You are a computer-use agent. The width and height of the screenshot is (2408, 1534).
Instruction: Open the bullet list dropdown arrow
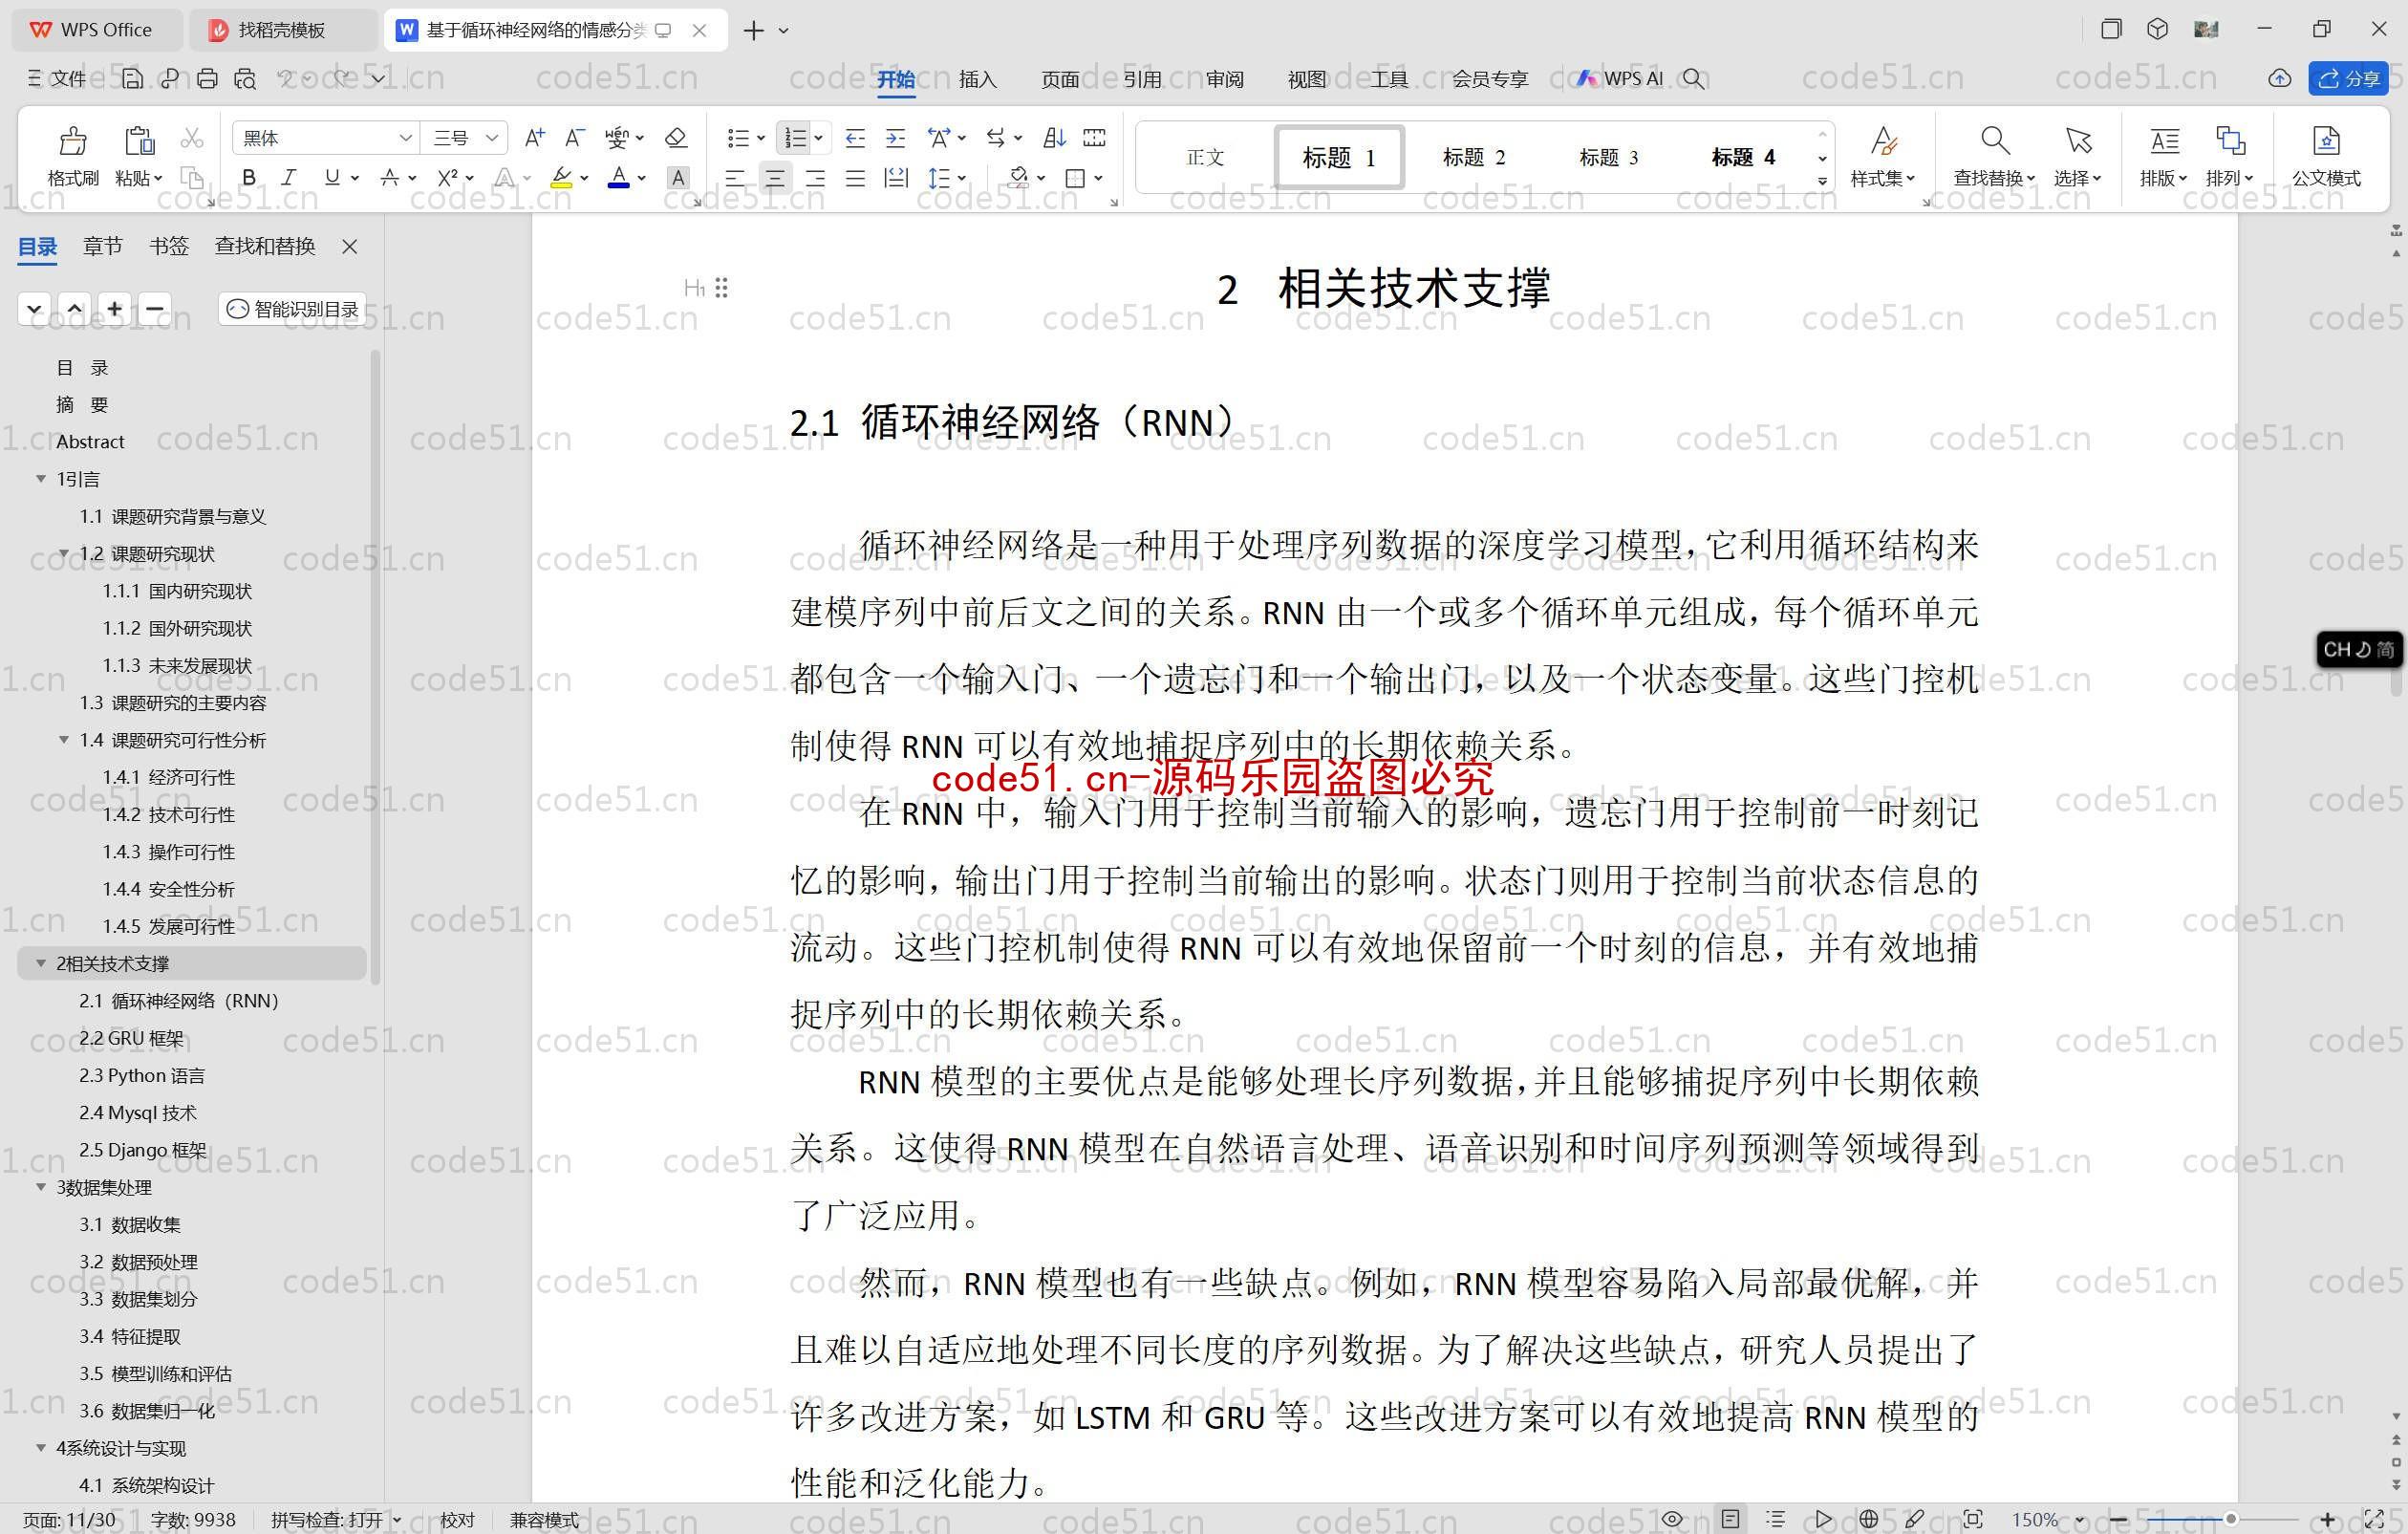coord(761,138)
